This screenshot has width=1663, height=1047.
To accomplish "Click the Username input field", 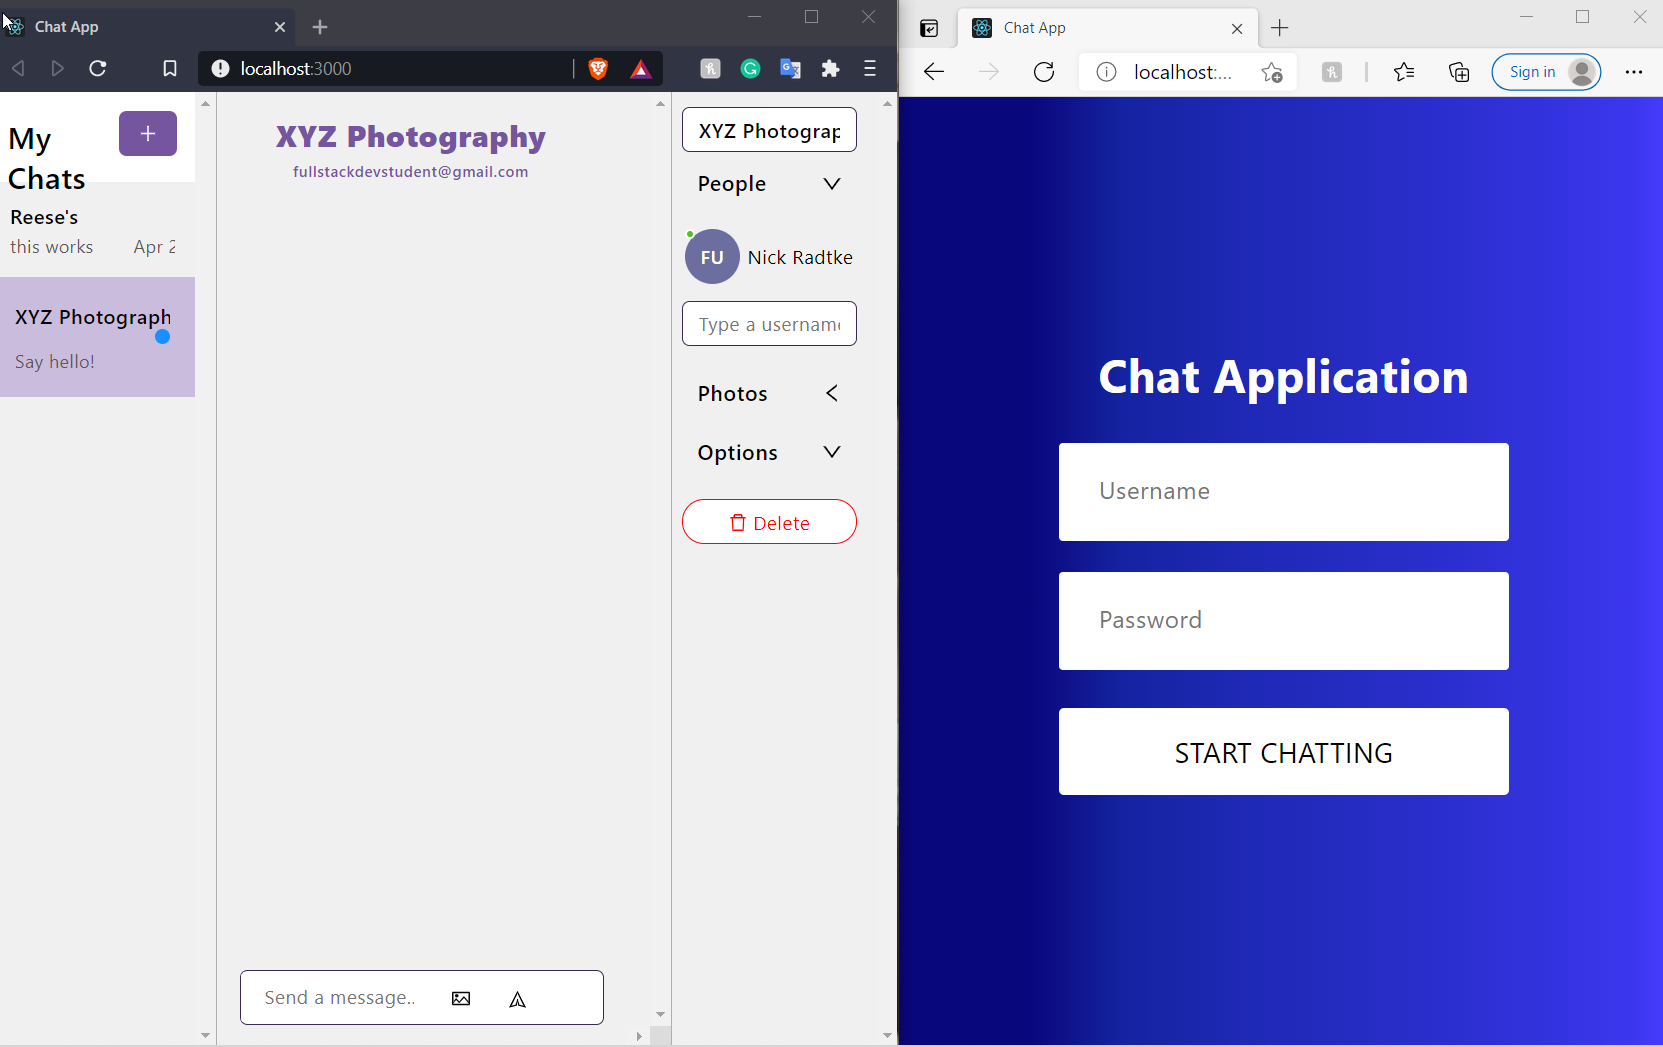I will pos(1283,491).
